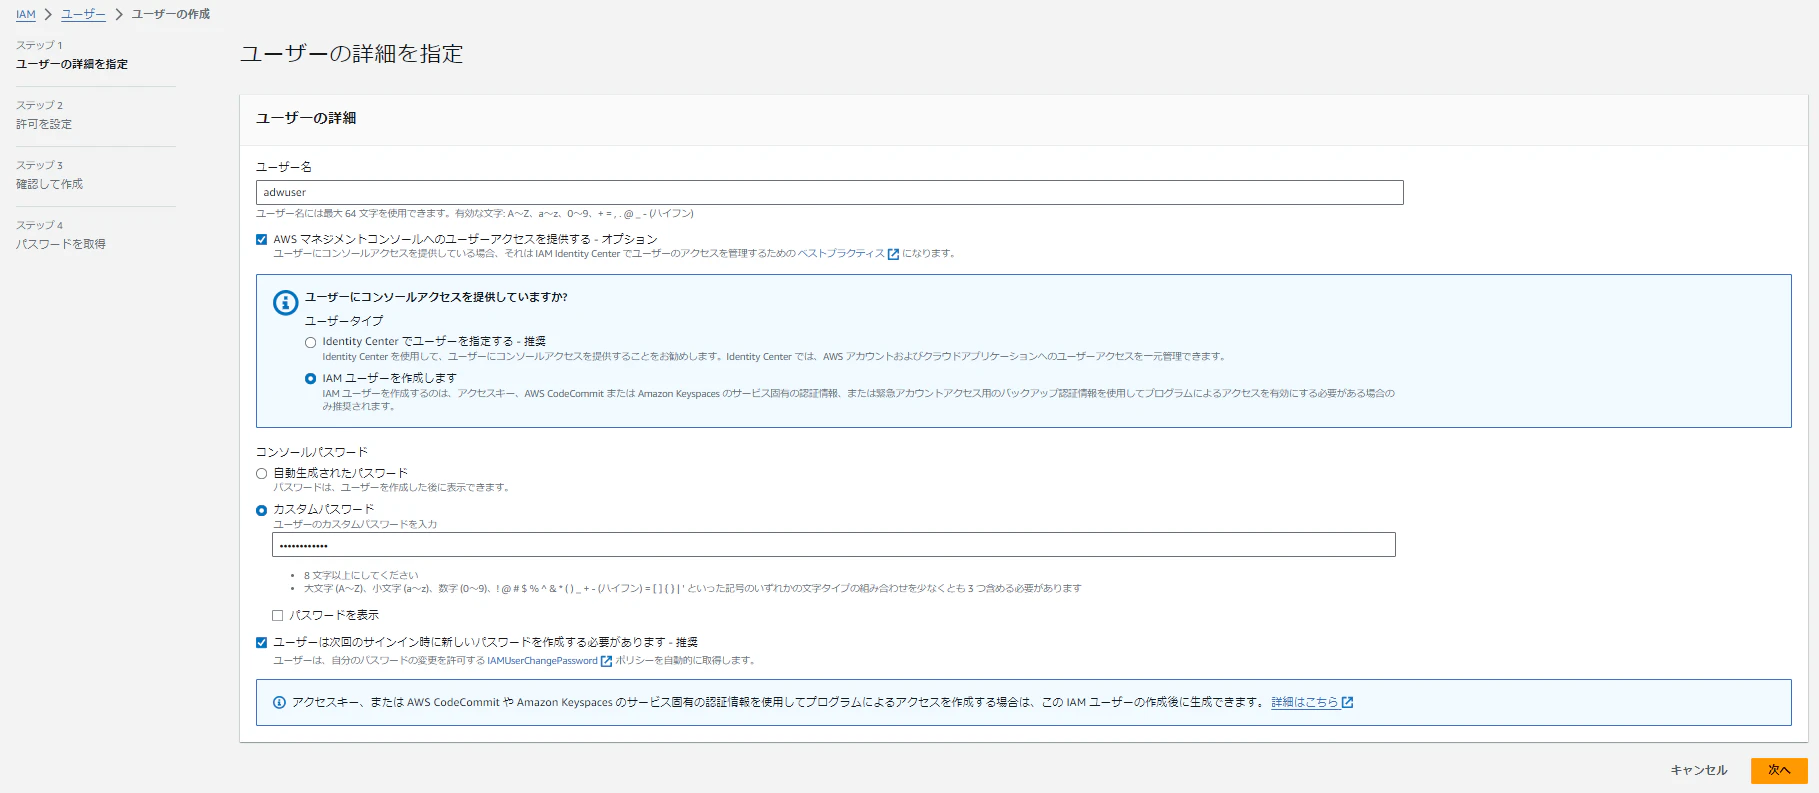Open the ベストプラクティス link
Screen dimensions: 1819x793
pyautogui.click(x=841, y=254)
